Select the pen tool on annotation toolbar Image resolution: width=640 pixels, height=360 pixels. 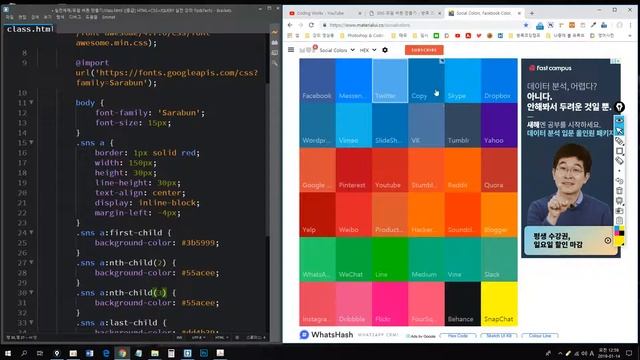coord(620,141)
